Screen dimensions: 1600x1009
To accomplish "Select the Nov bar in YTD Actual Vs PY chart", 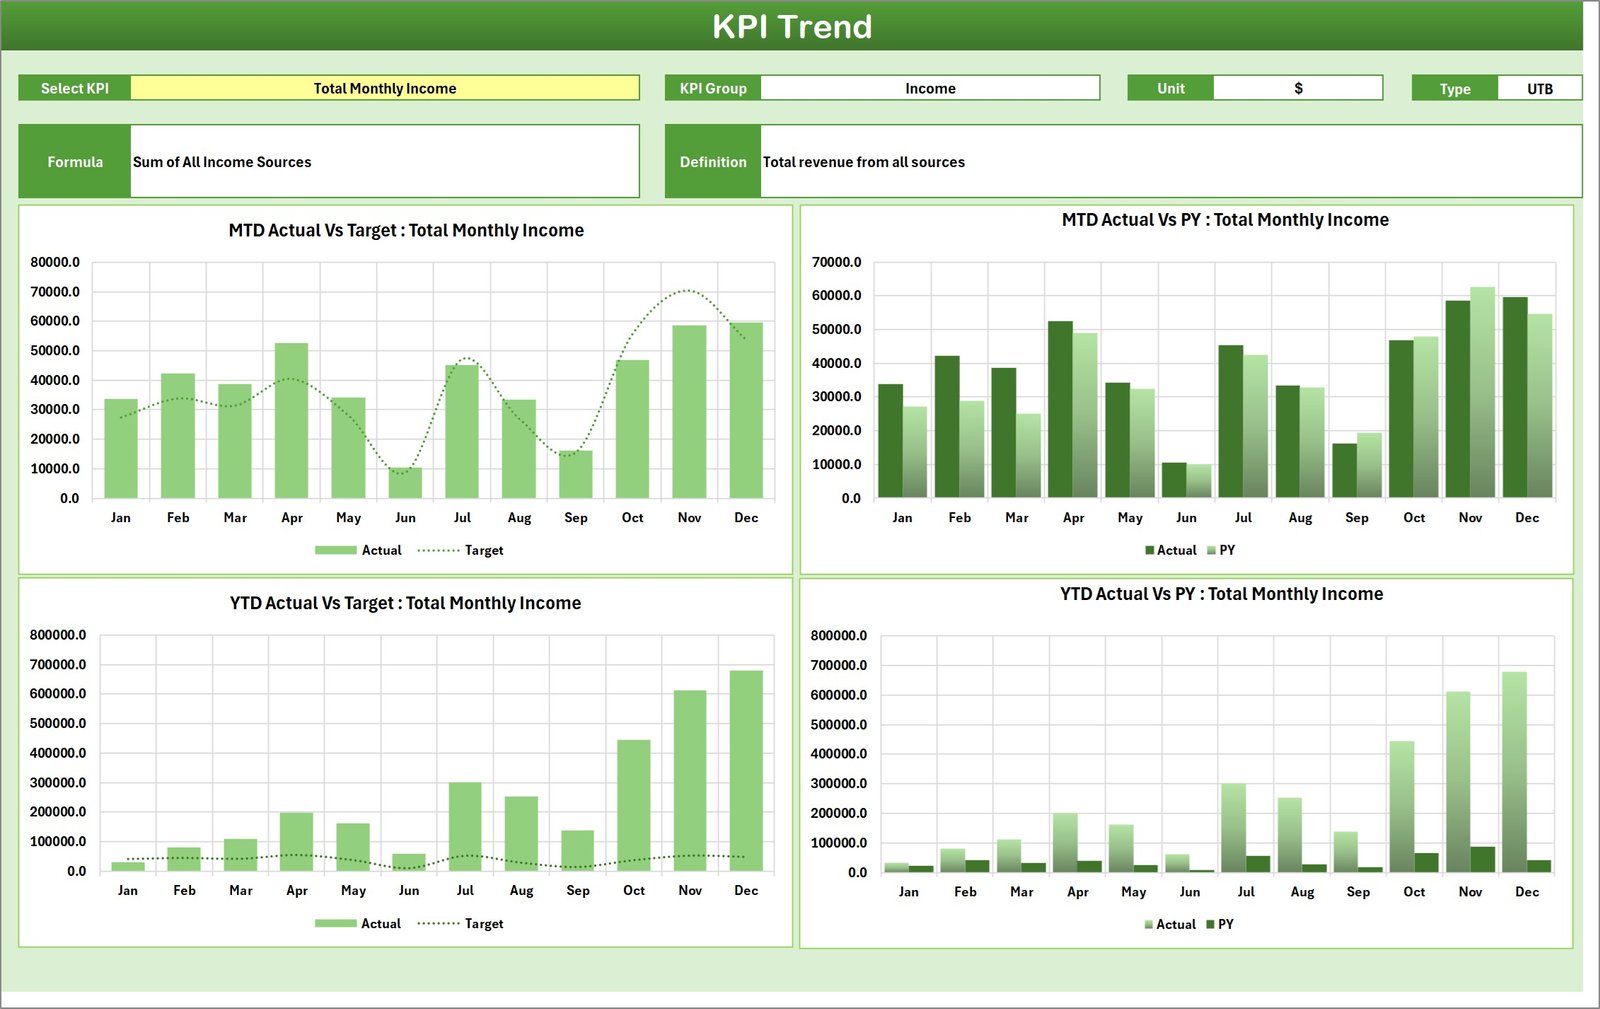I will [1460, 780].
